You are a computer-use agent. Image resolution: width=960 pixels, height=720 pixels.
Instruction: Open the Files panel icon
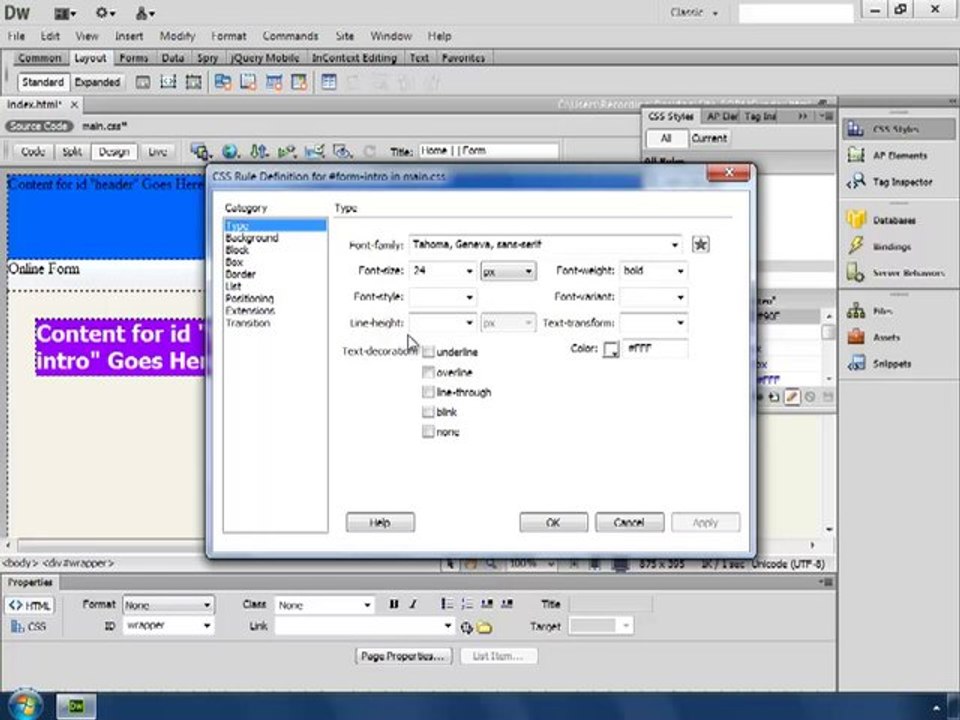[855, 310]
